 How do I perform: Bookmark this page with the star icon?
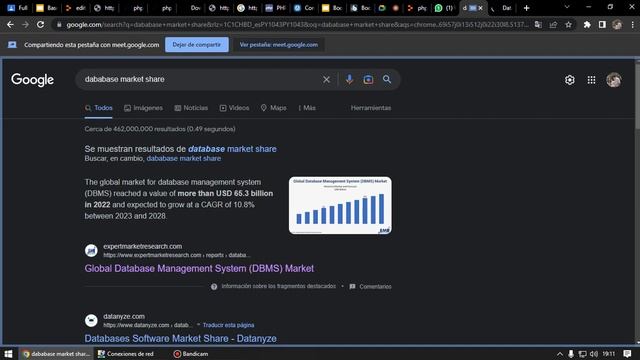pyautogui.click(x=568, y=25)
